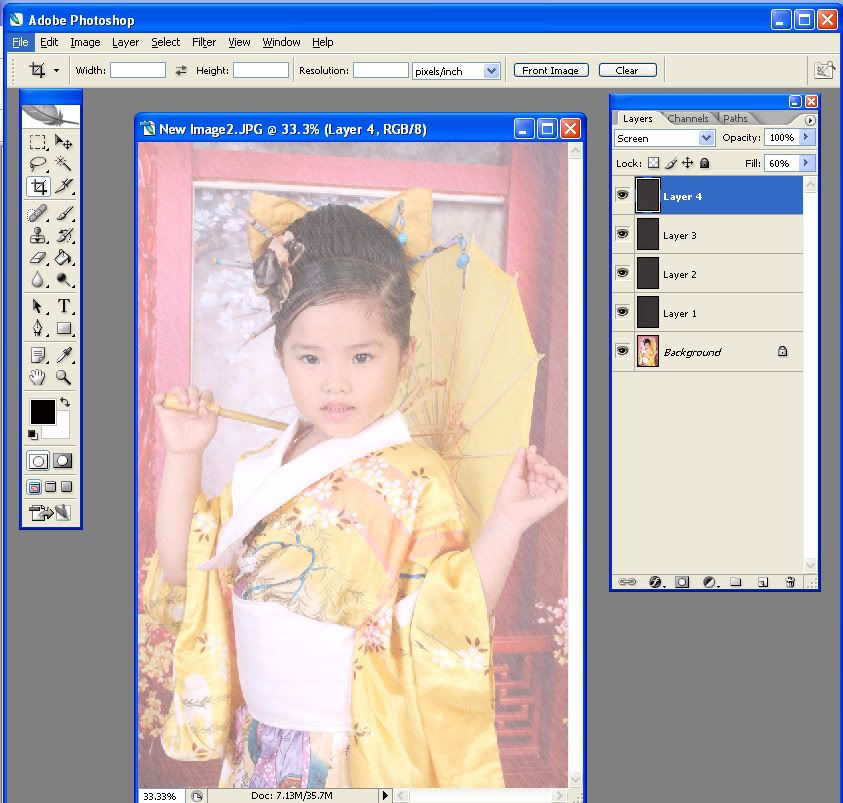This screenshot has width=843, height=803.
Task: Click the Front Image button
Action: tap(550, 70)
